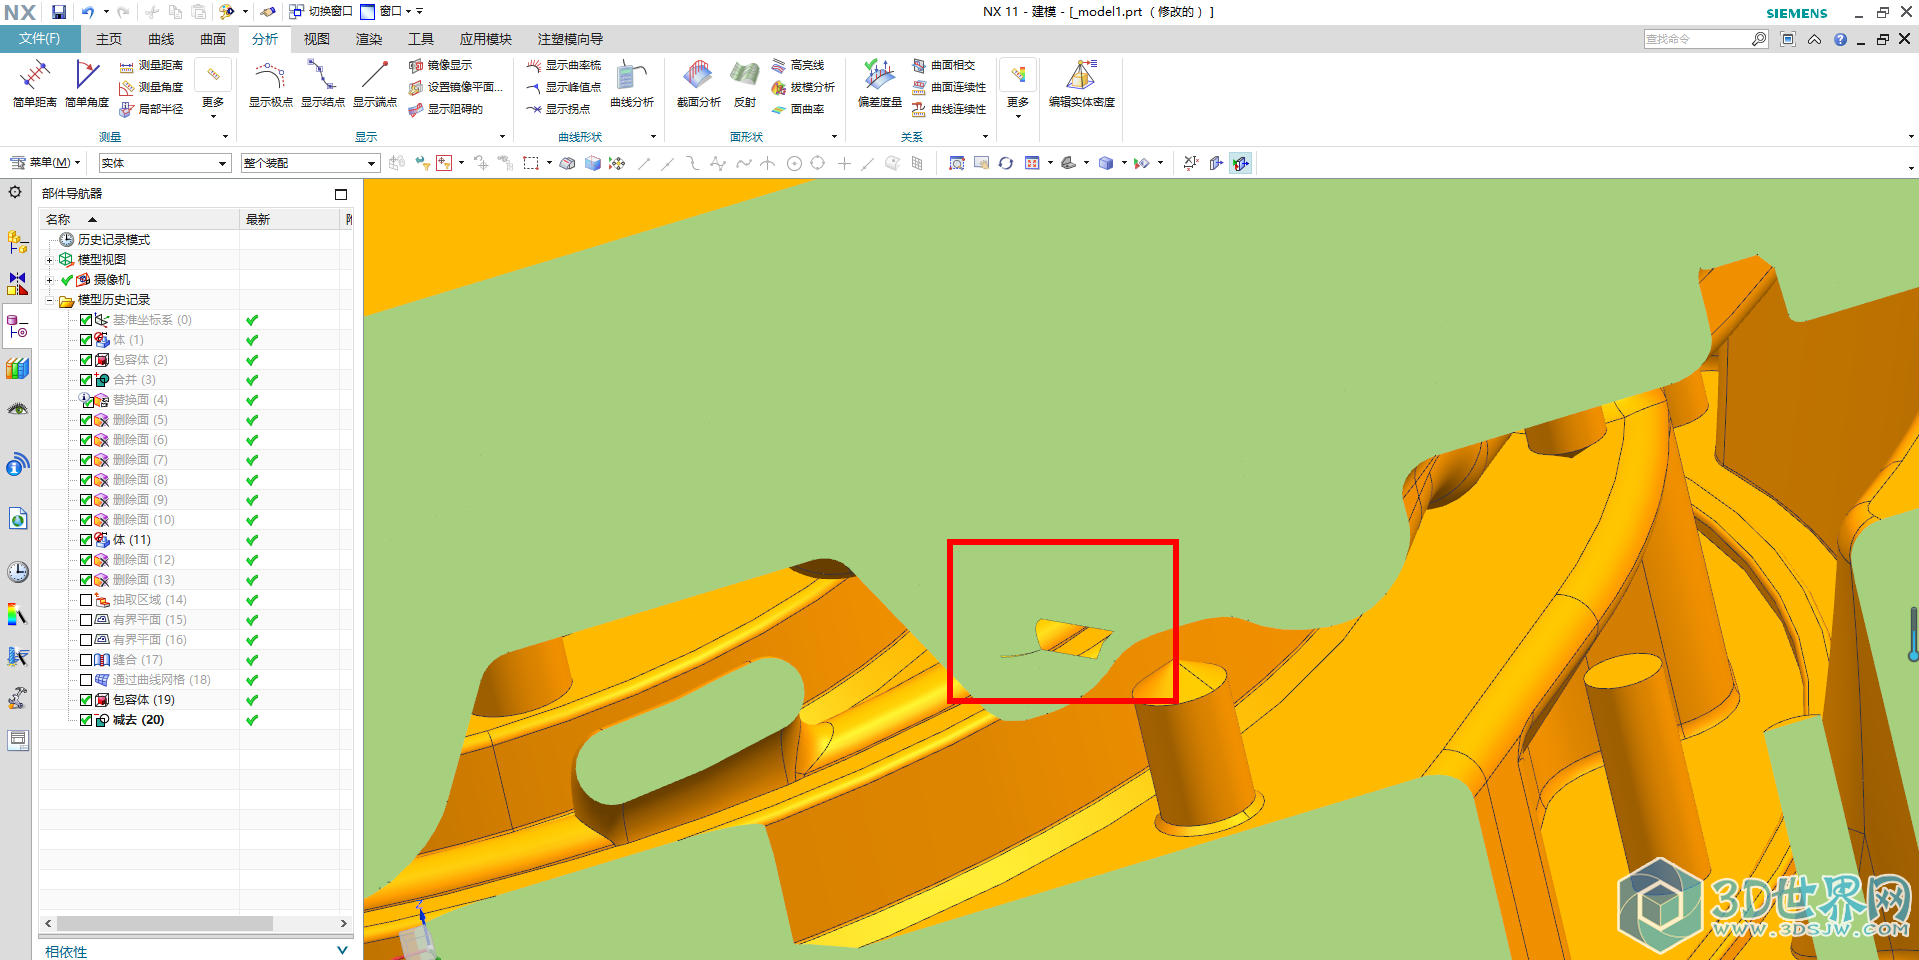The height and width of the screenshot is (960, 1919).
Task: Click the 最新 column header
Action: pos(291,219)
